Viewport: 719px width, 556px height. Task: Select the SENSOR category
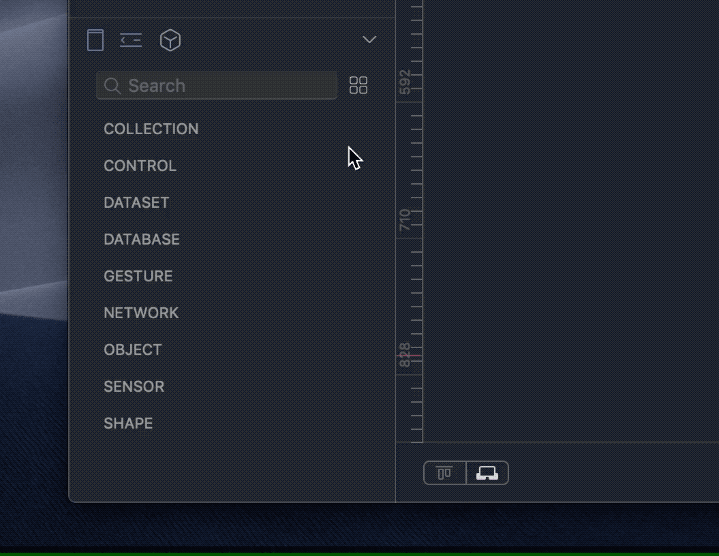[x=134, y=386]
